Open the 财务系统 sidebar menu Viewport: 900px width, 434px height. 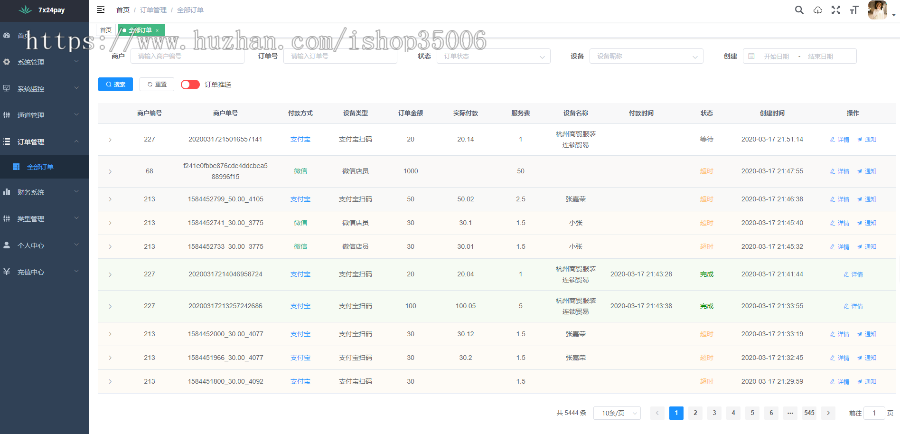click(44, 192)
